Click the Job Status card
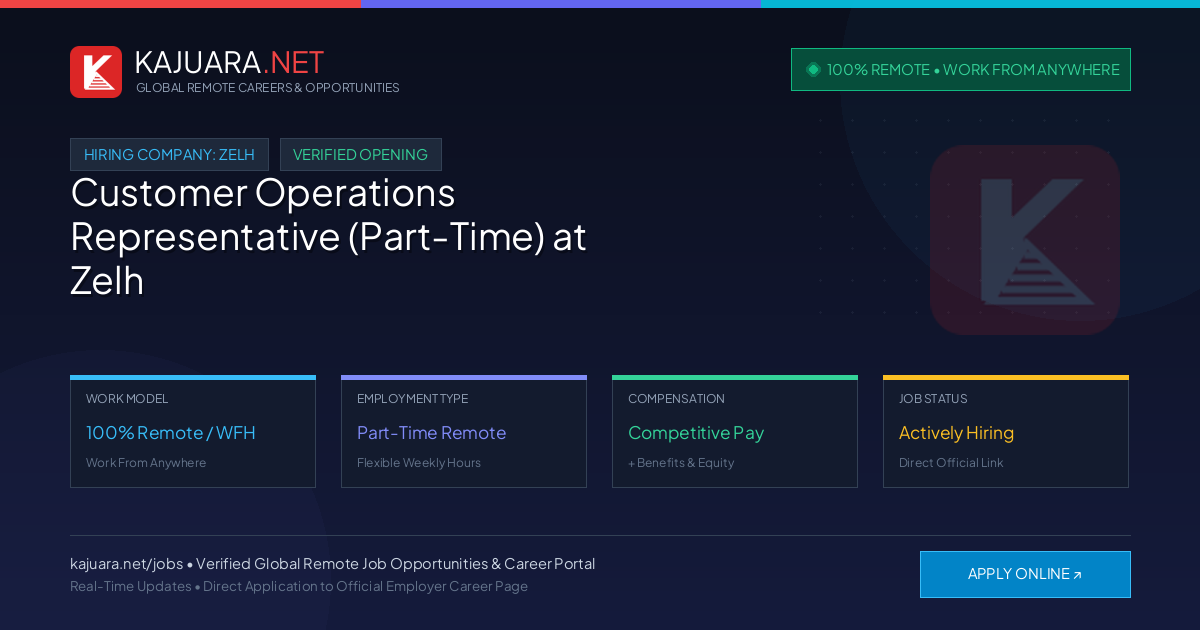Image resolution: width=1200 pixels, height=630 pixels. click(1006, 432)
